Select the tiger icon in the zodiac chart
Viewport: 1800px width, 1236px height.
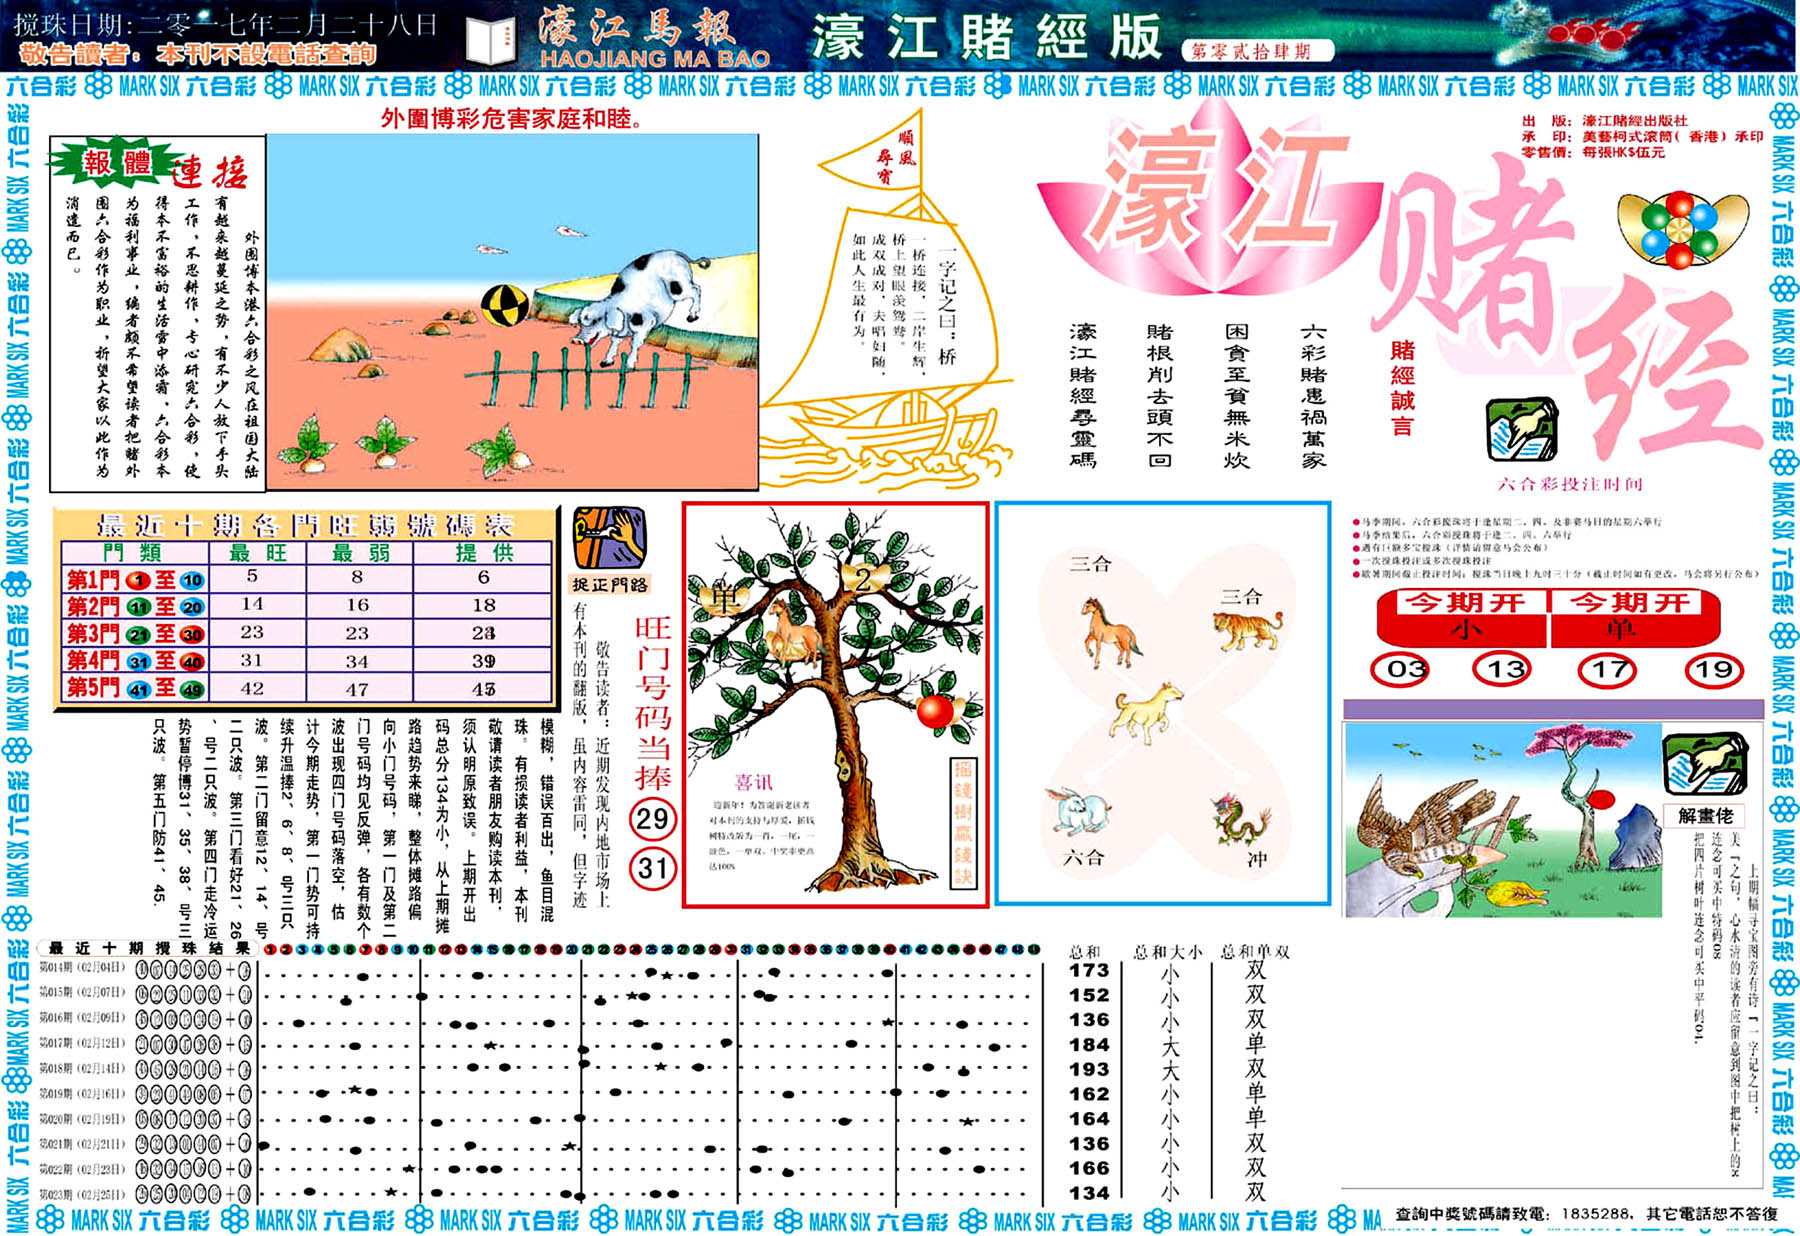pyautogui.click(x=1247, y=631)
